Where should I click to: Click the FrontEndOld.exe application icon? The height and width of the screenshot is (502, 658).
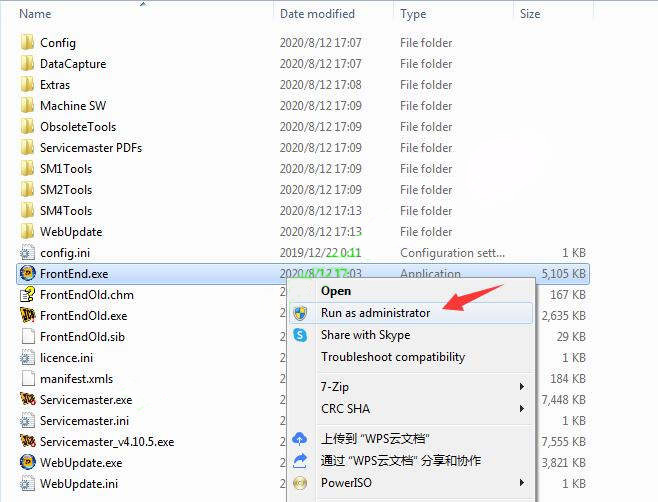click(27, 315)
